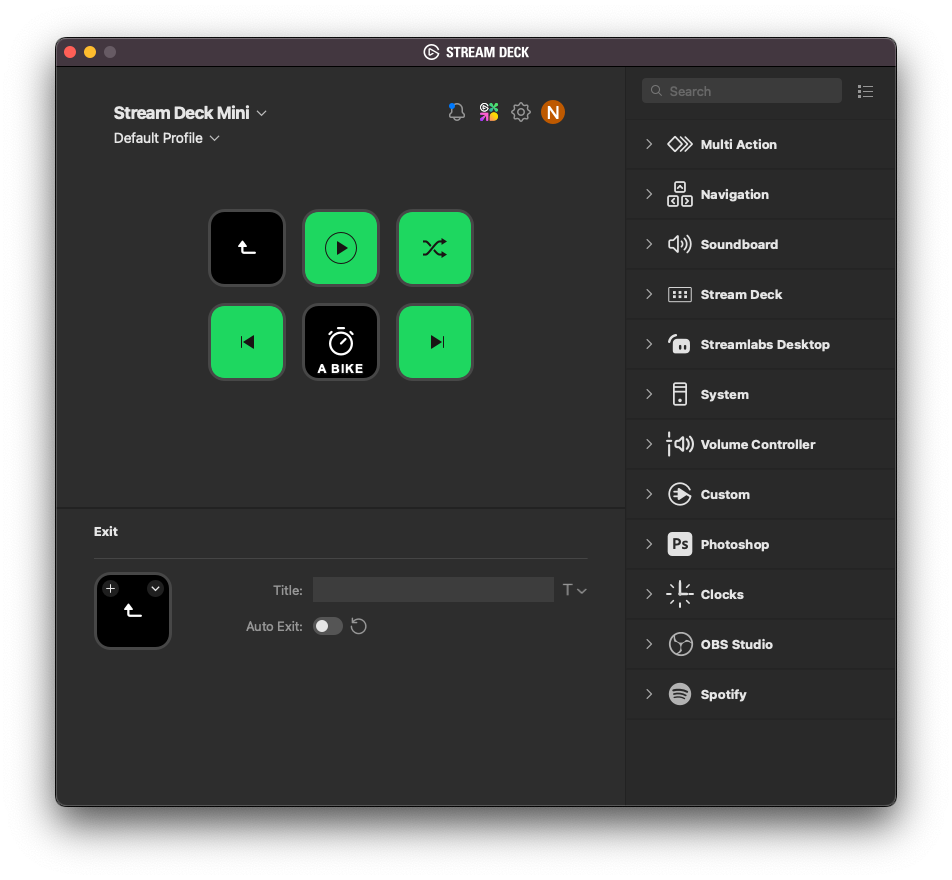This screenshot has width=952, height=880.
Task: Expand the Navigation category
Action: pyautogui.click(x=648, y=194)
